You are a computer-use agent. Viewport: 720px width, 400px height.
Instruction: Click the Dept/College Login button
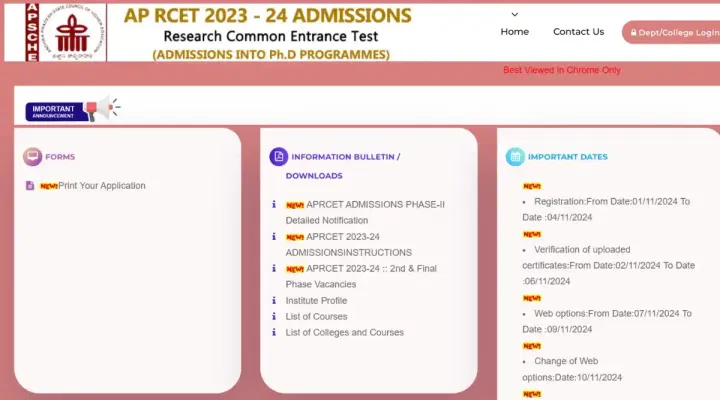[673, 33]
